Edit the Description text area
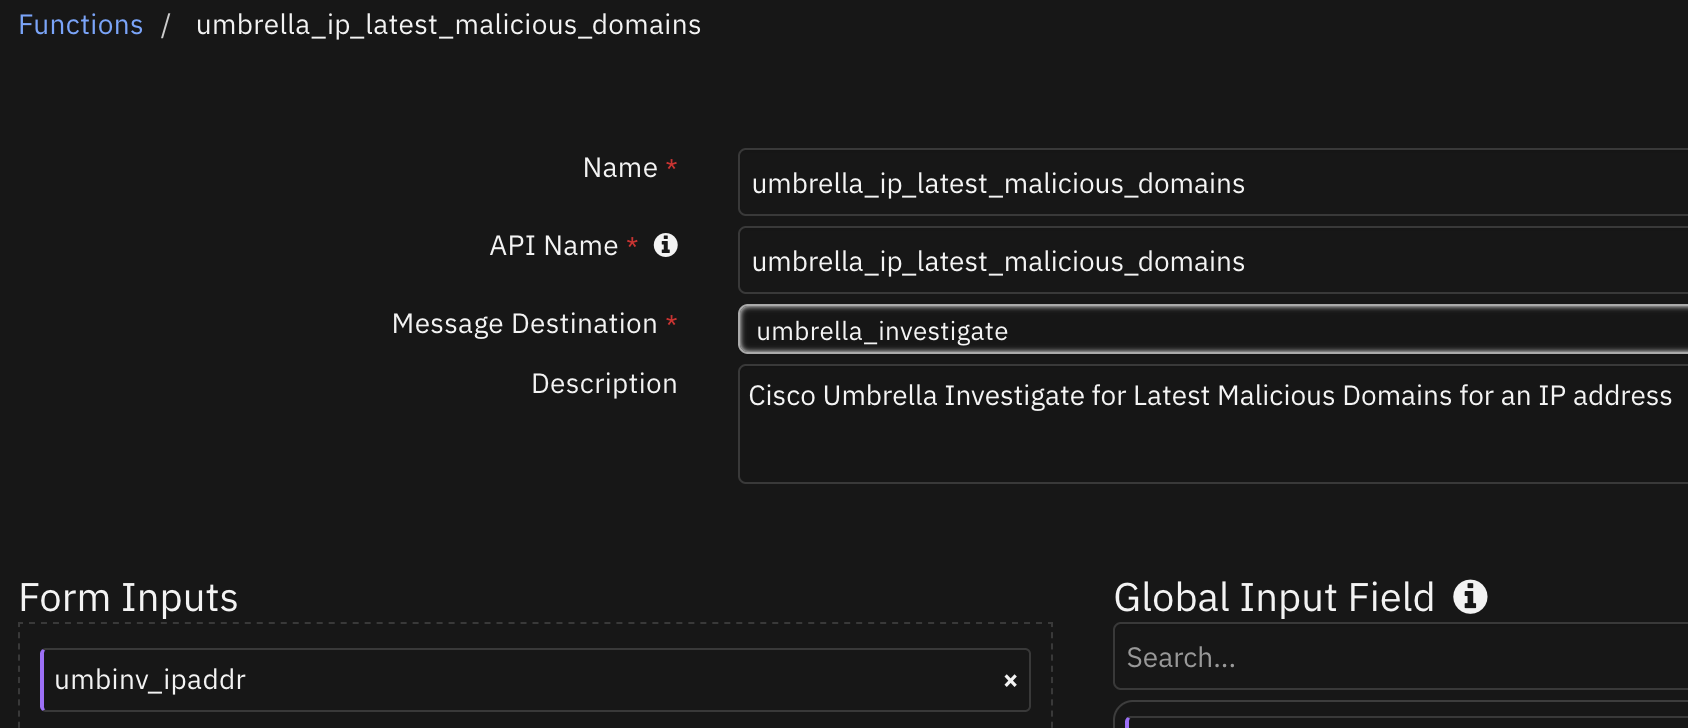This screenshot has height=728, width=1688. tap(1212, 424)
